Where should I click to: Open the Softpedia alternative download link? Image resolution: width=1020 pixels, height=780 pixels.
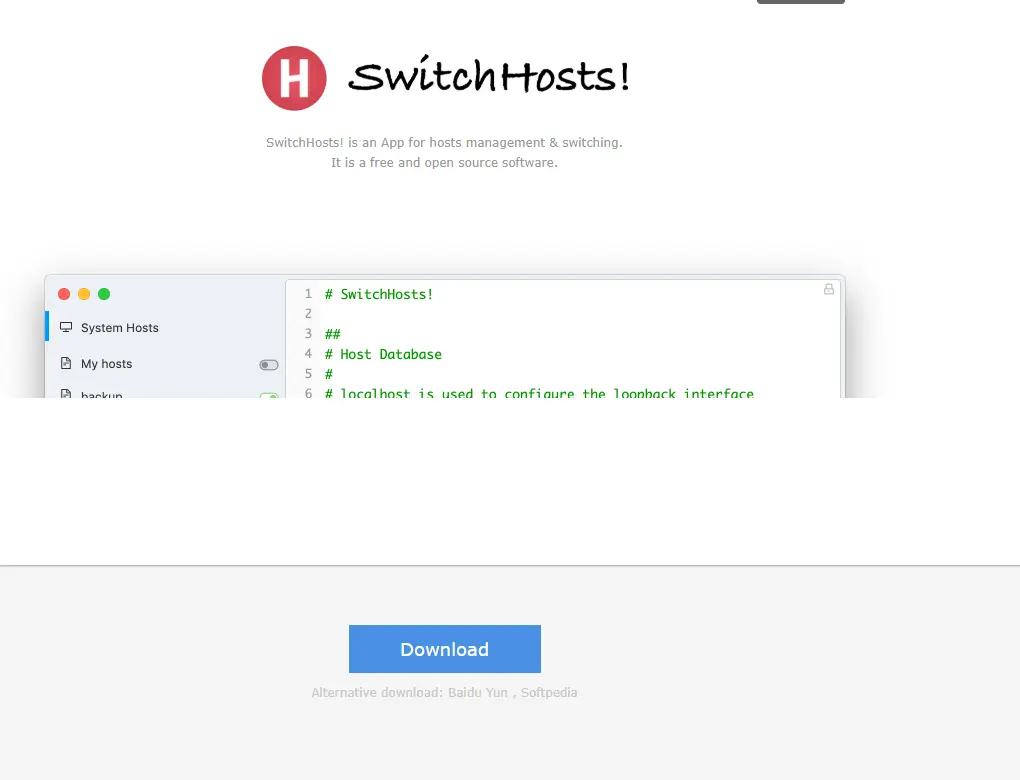(x=549, y=693)
